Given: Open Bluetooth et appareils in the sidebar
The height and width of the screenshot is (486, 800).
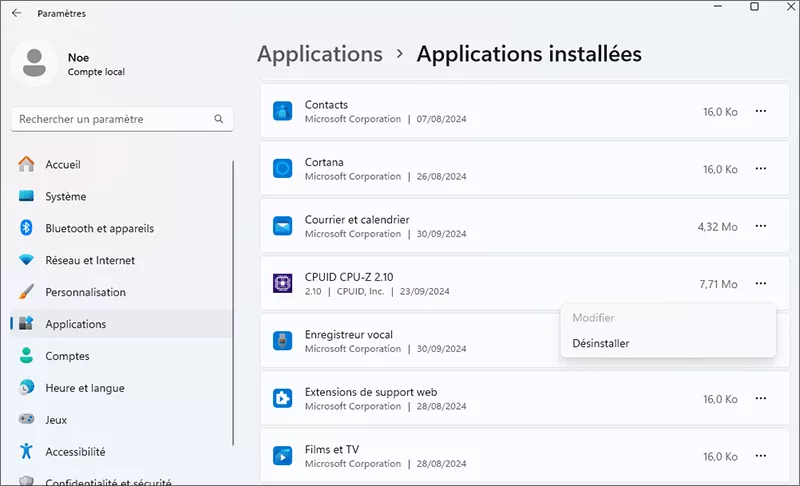Looking at the screenshot, I should [98, 228].
